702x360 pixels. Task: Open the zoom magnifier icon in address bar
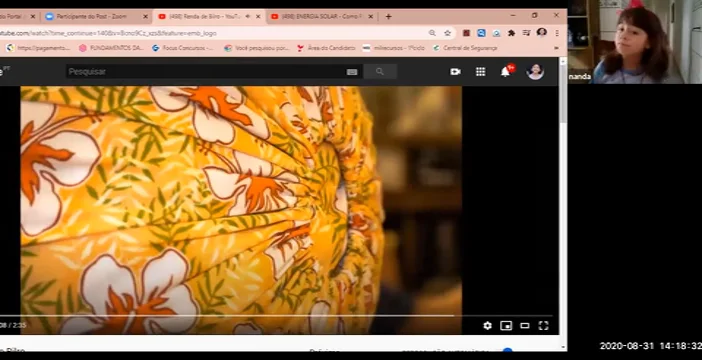tap(432, 33)
